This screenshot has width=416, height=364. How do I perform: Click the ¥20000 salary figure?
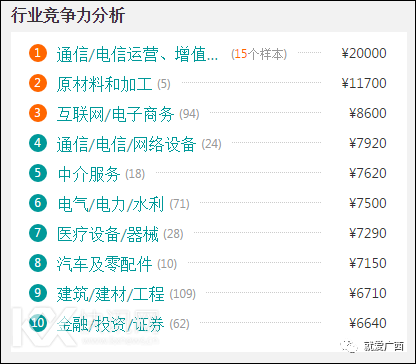(x=364, y=54)
